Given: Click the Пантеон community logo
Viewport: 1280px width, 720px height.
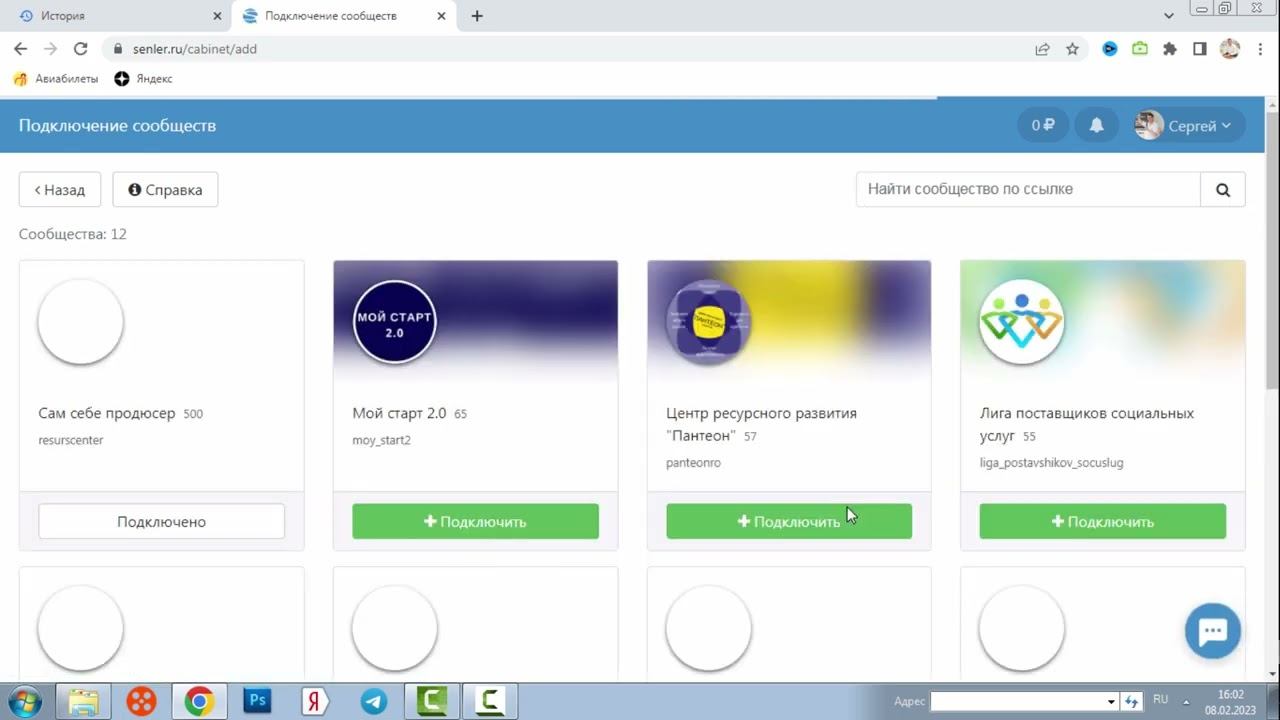Looking at the screenshot, I should 709,322.
